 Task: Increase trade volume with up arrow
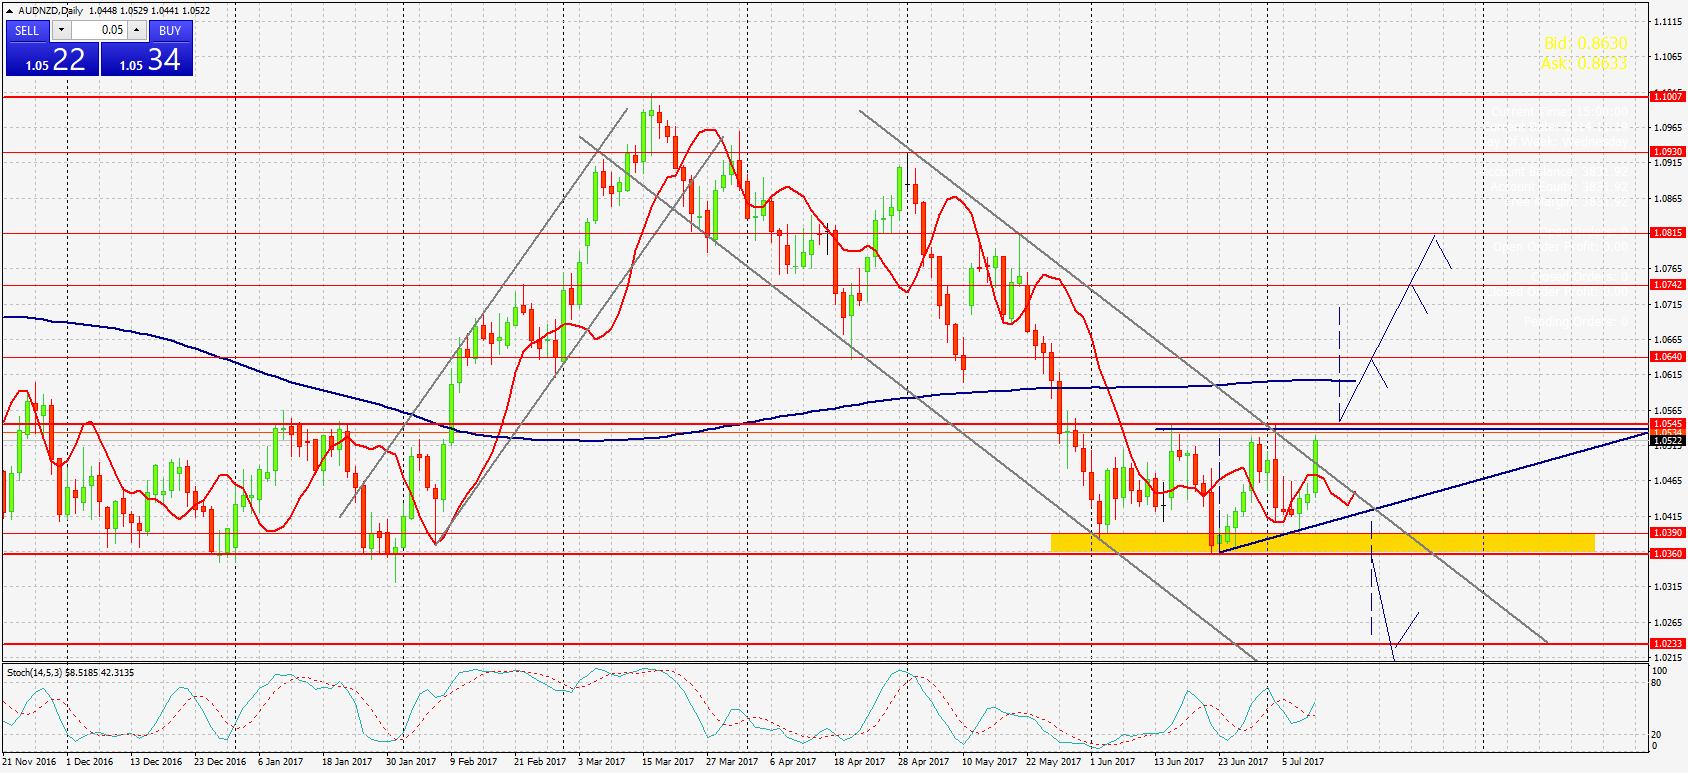click(x=137, y=30)
